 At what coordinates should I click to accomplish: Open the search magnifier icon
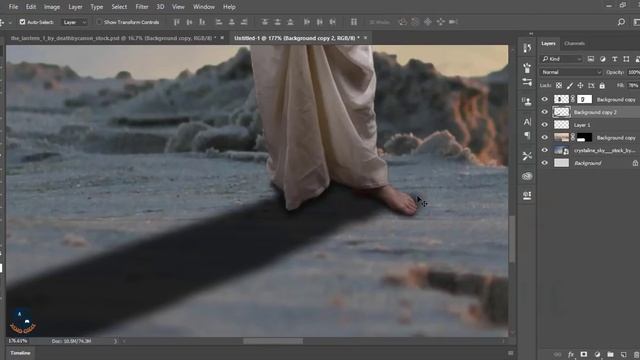pos(621,22)
